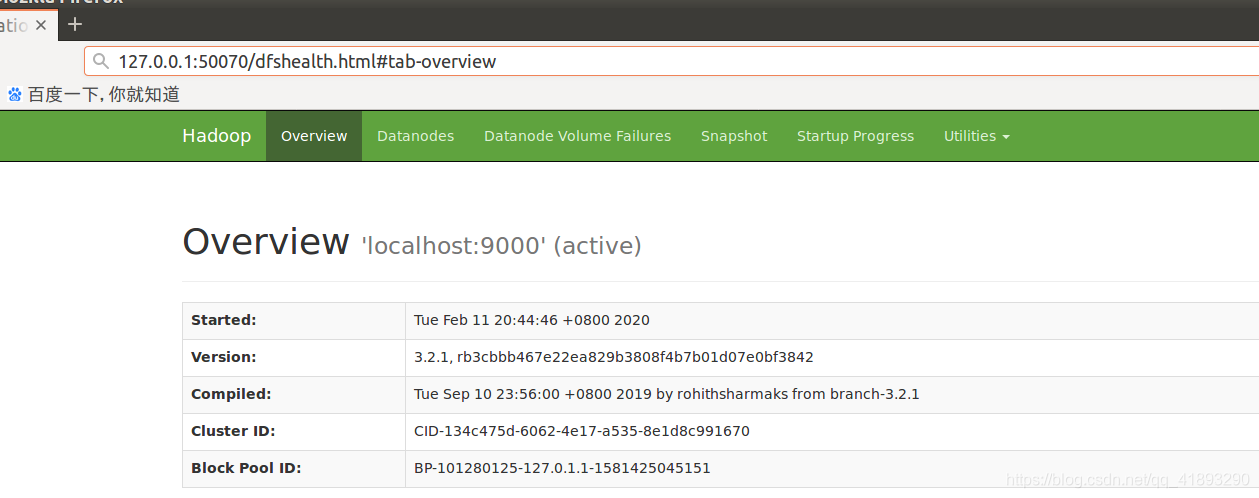1259x498 pixels.
Task: Focus the address bar URL field
Action: (x=671, y=62)
